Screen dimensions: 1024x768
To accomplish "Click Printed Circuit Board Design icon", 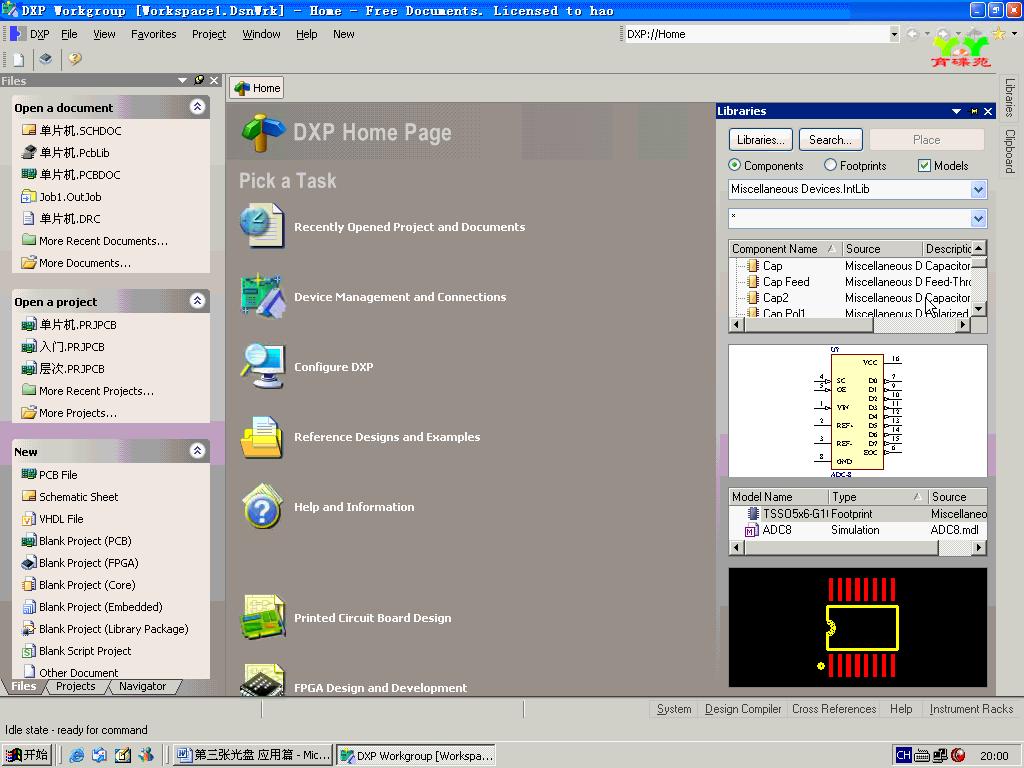I will click(x=262, y=617).
